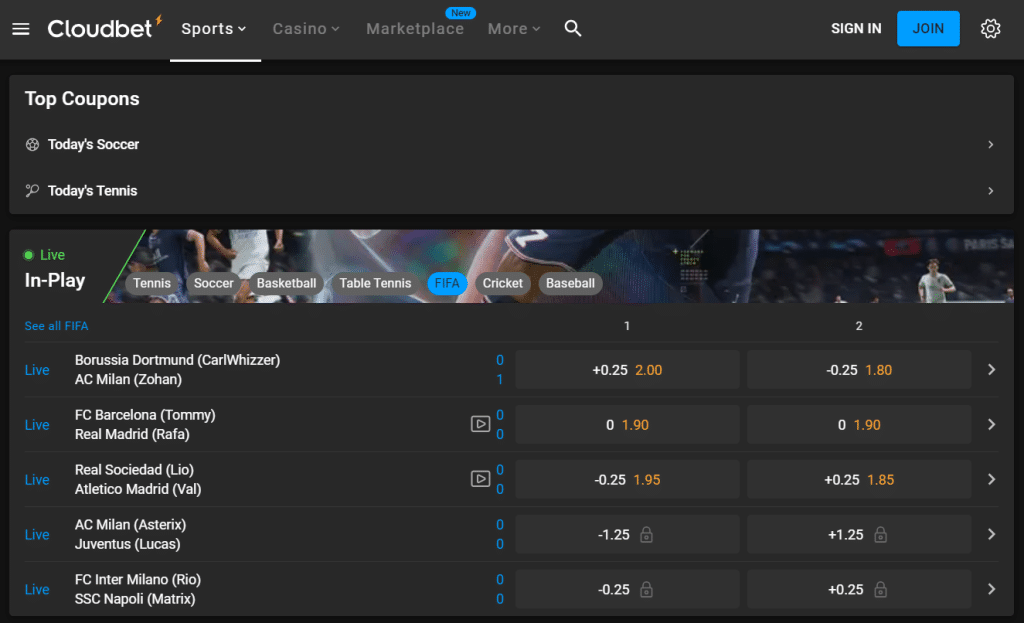Image resolution: width=1024 pixels, height=623 pixels.
Task: Open Real Sociedad match details arrow
Action: (991, 479)
